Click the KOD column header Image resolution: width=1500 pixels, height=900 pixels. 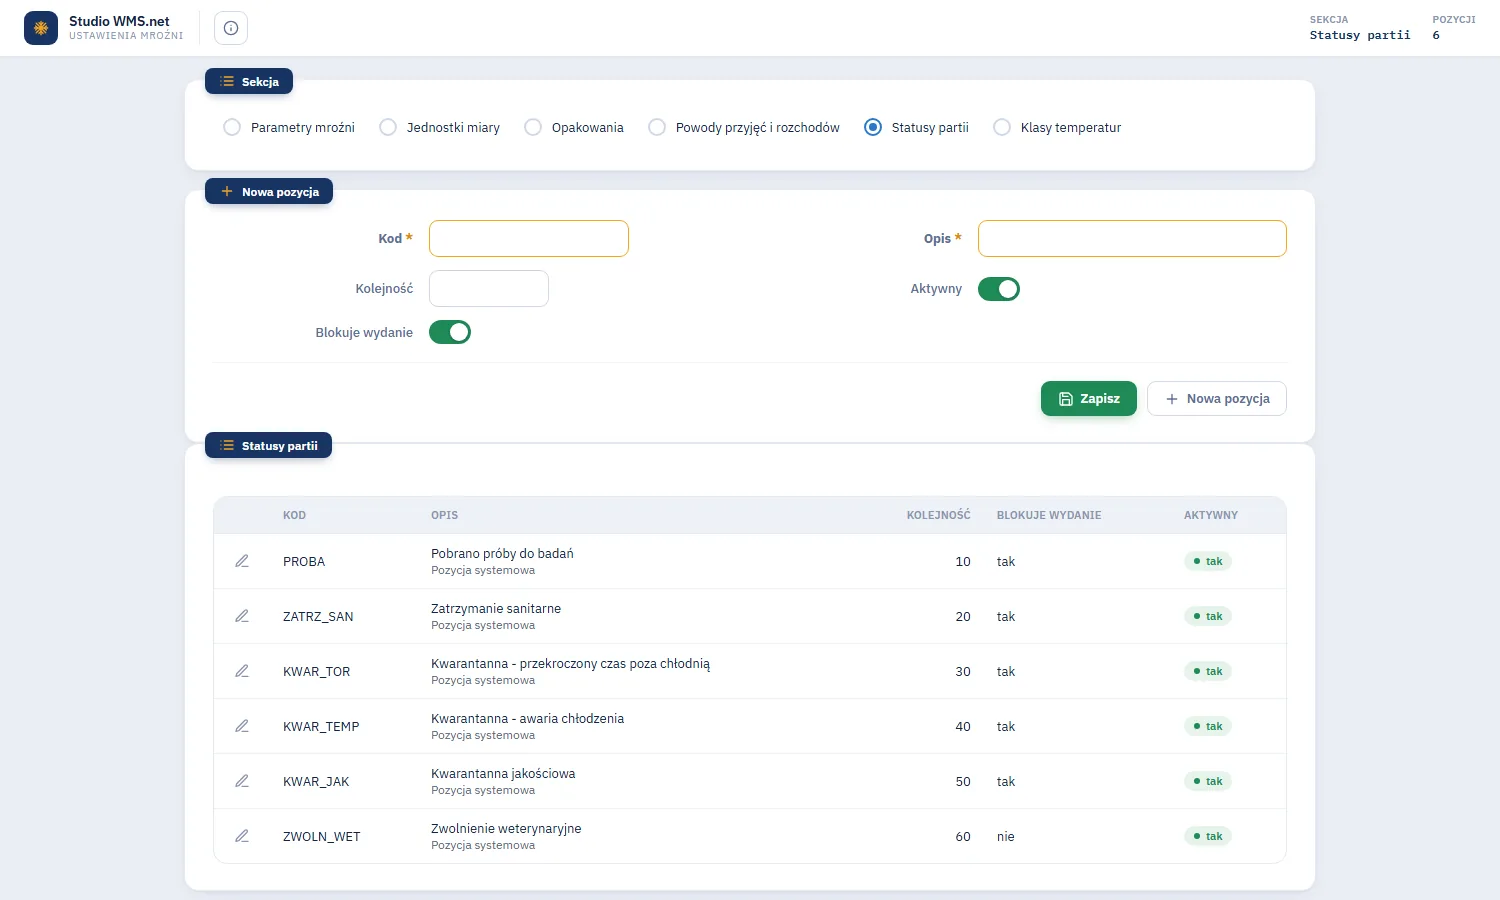[294, 515]
